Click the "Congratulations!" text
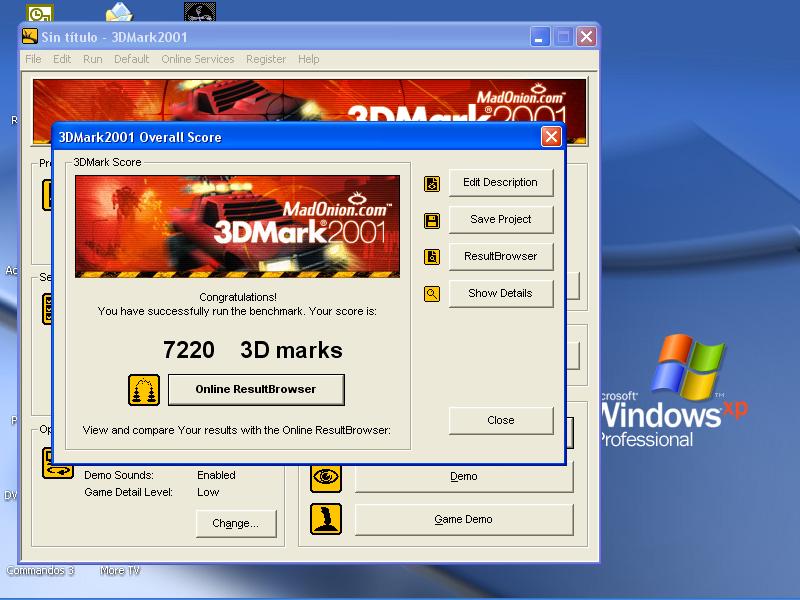 coord(238,297)
